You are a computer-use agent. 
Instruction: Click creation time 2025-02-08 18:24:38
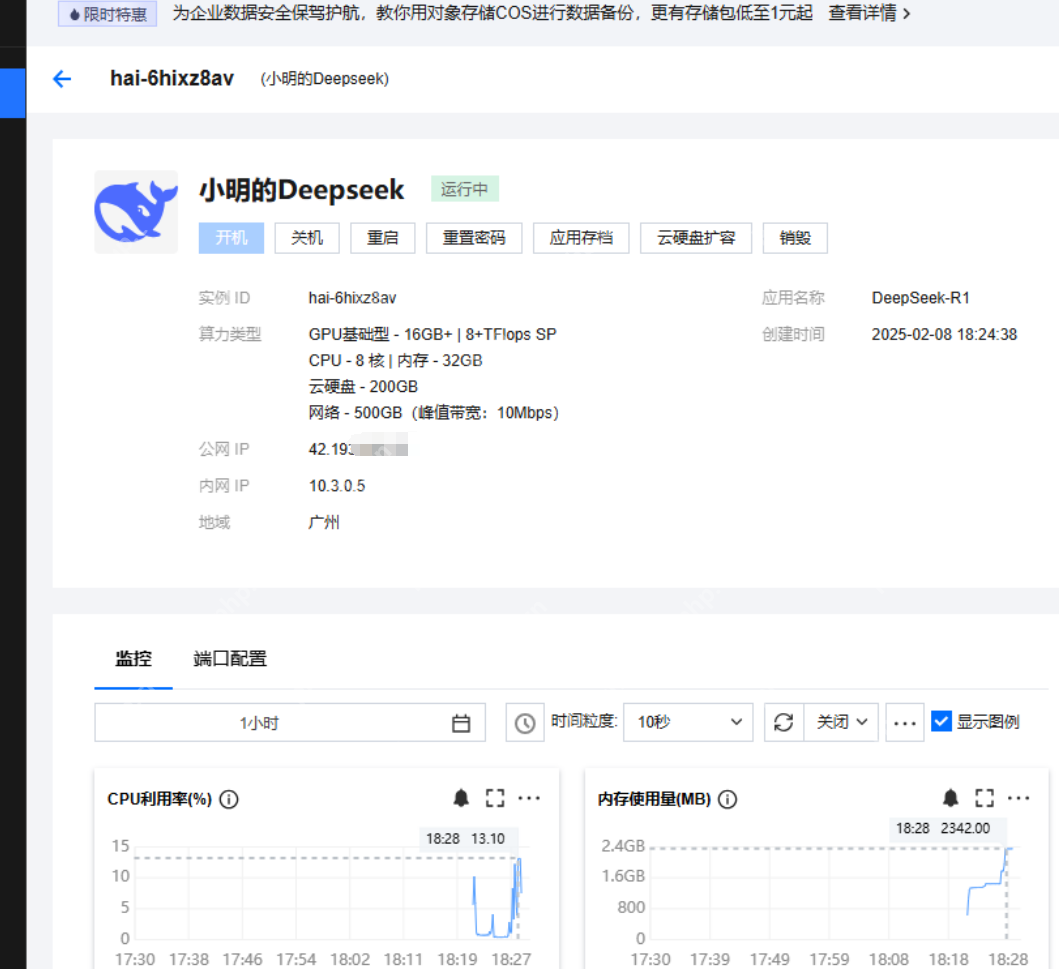pos(944,335)
